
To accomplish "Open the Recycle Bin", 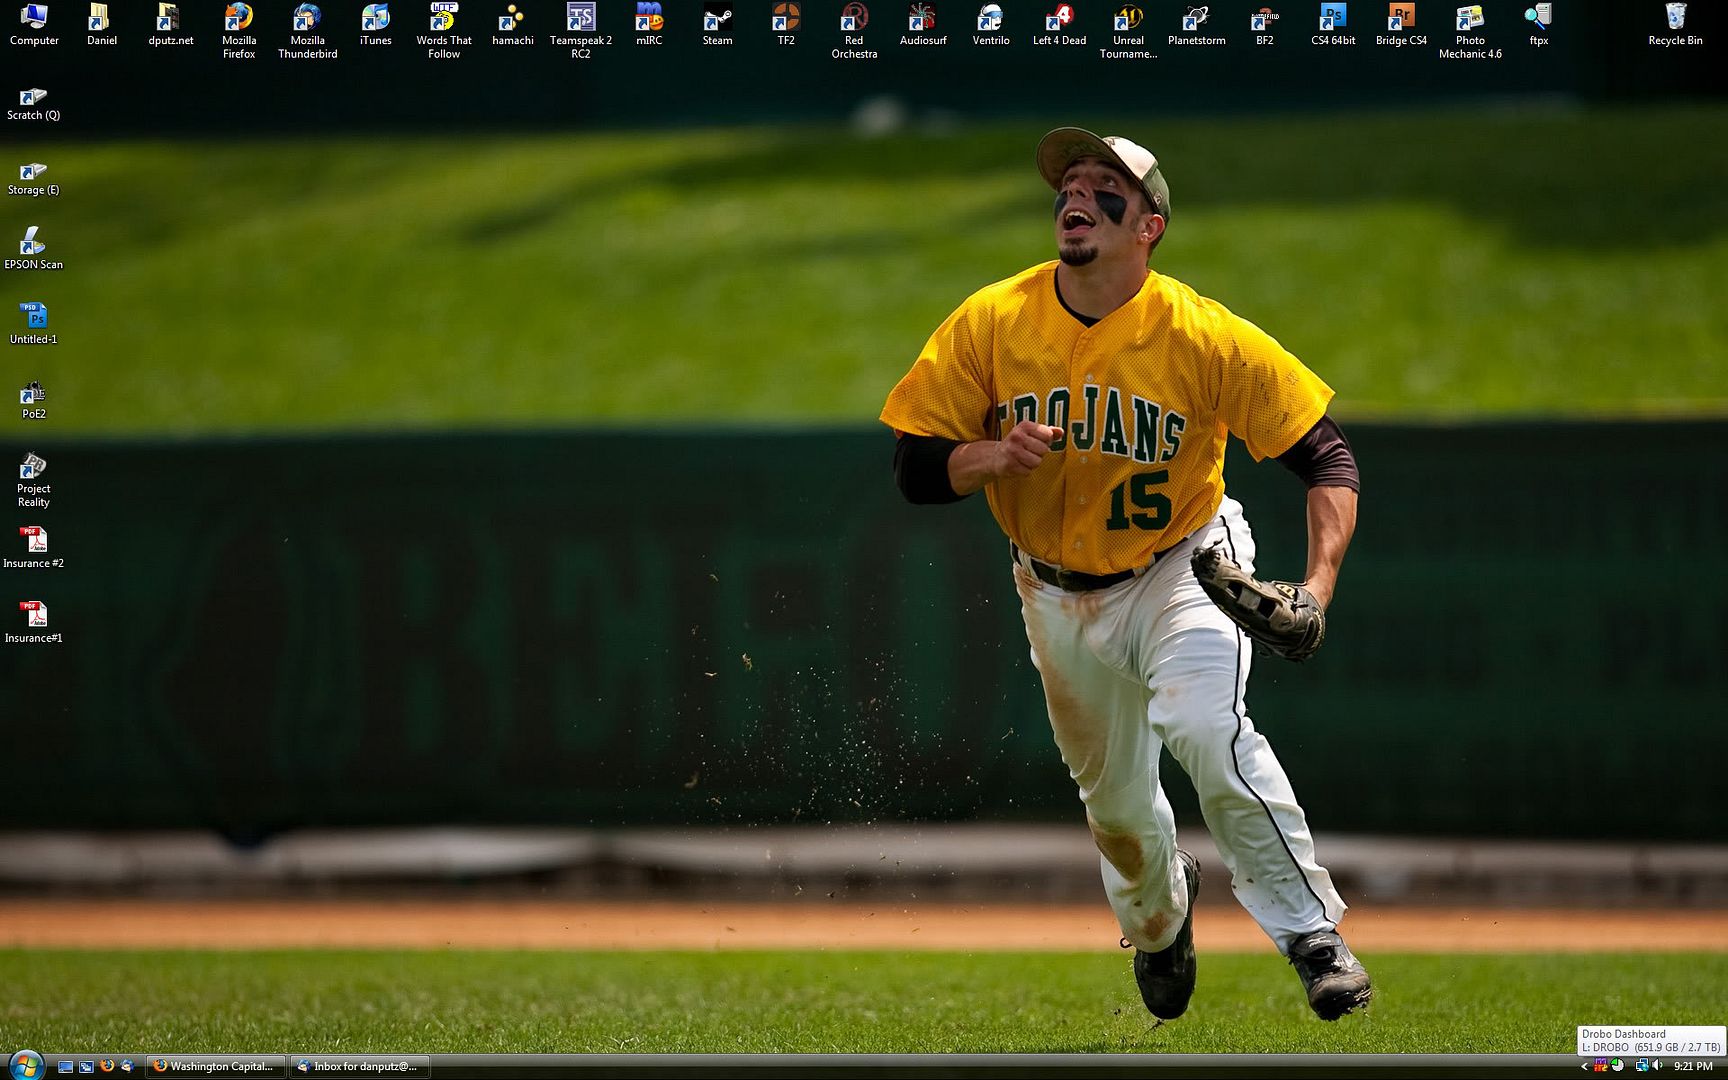I will click(x=1675, y=18).
